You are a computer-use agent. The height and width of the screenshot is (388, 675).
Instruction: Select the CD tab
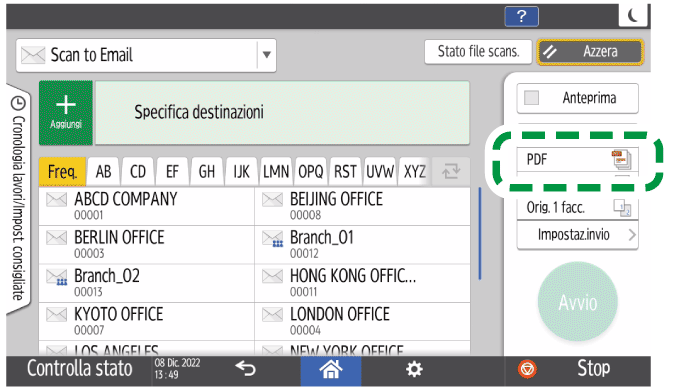coord(138,172)
